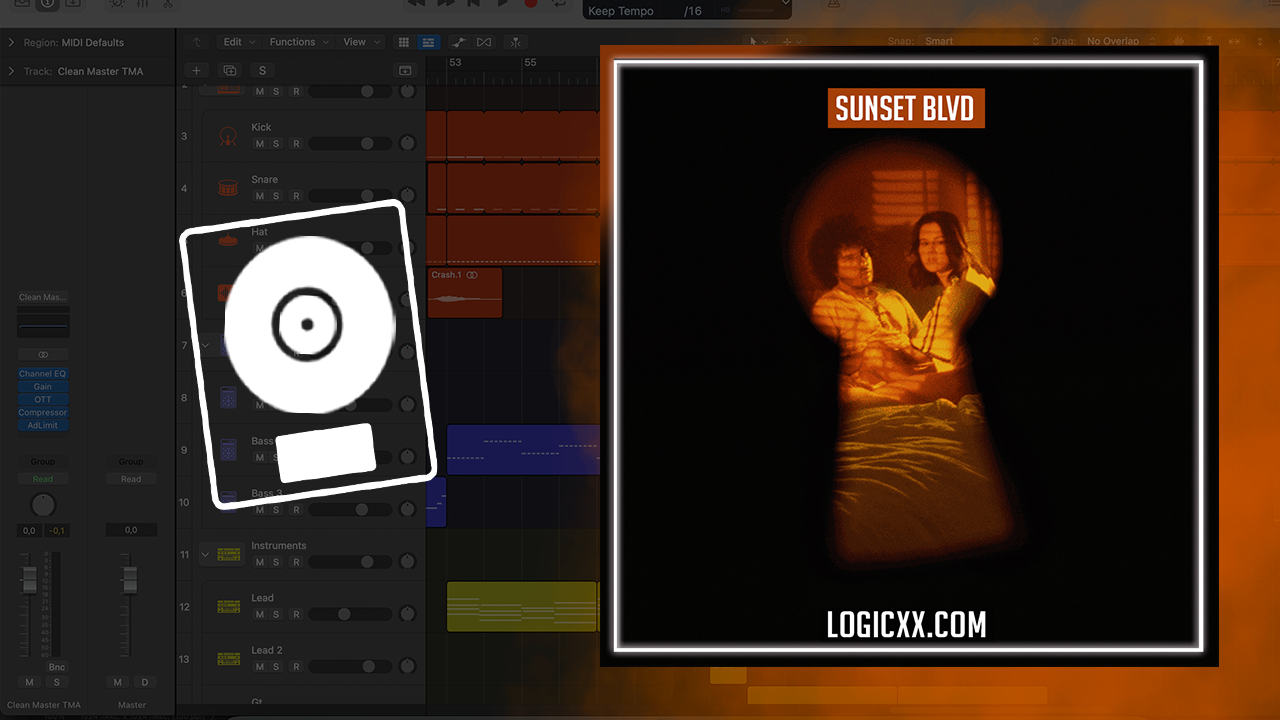Mute the Lead track
This screenshot has height=720, width=1280.
260,614
